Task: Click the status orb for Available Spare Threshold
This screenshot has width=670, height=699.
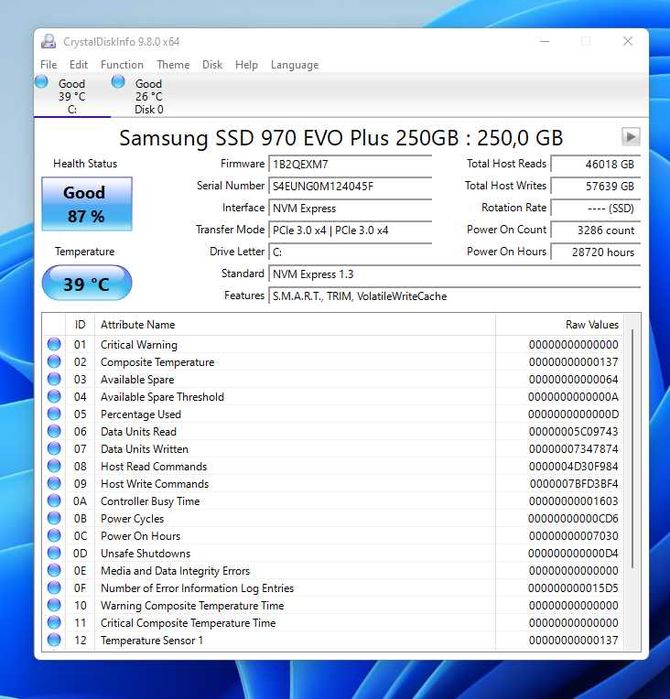Action: click(x=54, y=396)
